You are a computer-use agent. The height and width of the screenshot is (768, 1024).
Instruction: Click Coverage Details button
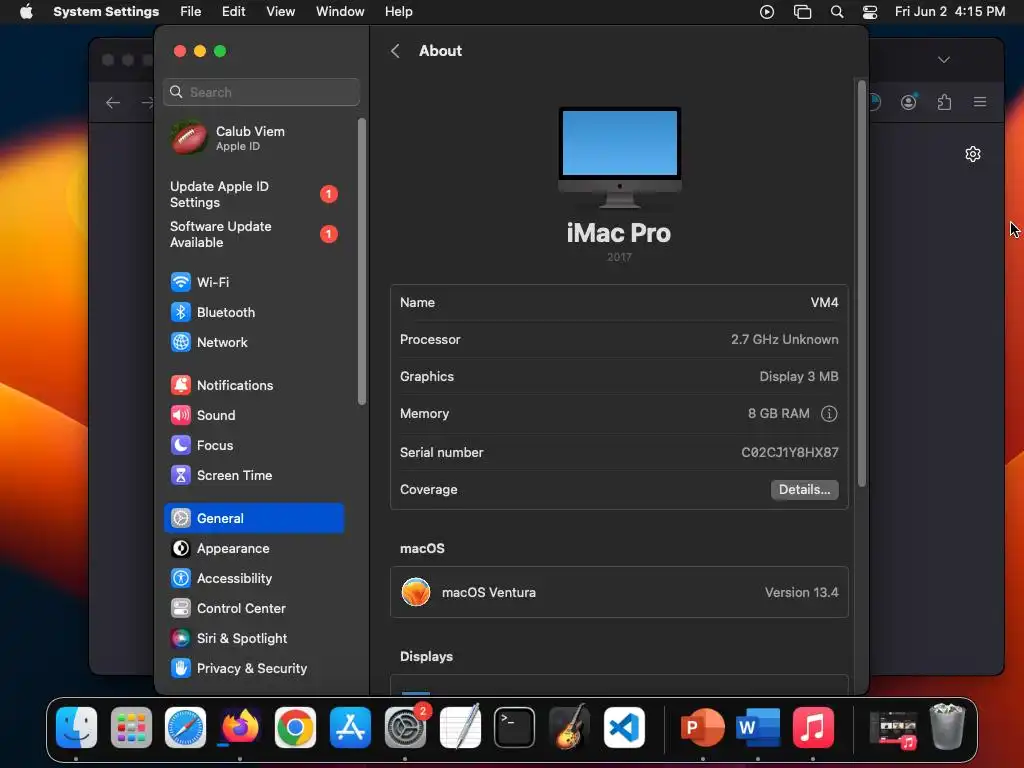point(804,490)
